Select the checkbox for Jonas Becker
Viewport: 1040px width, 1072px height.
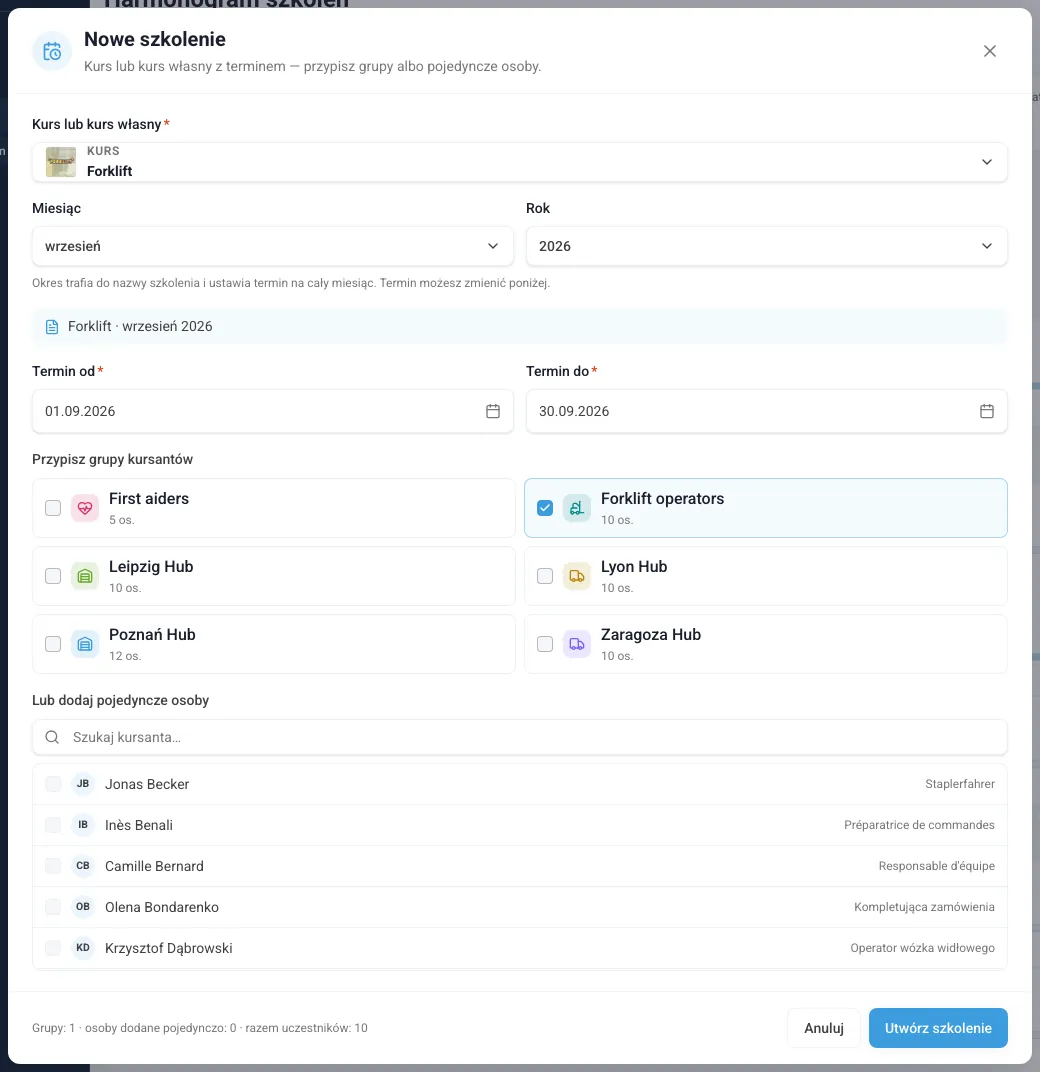(53, 784)
